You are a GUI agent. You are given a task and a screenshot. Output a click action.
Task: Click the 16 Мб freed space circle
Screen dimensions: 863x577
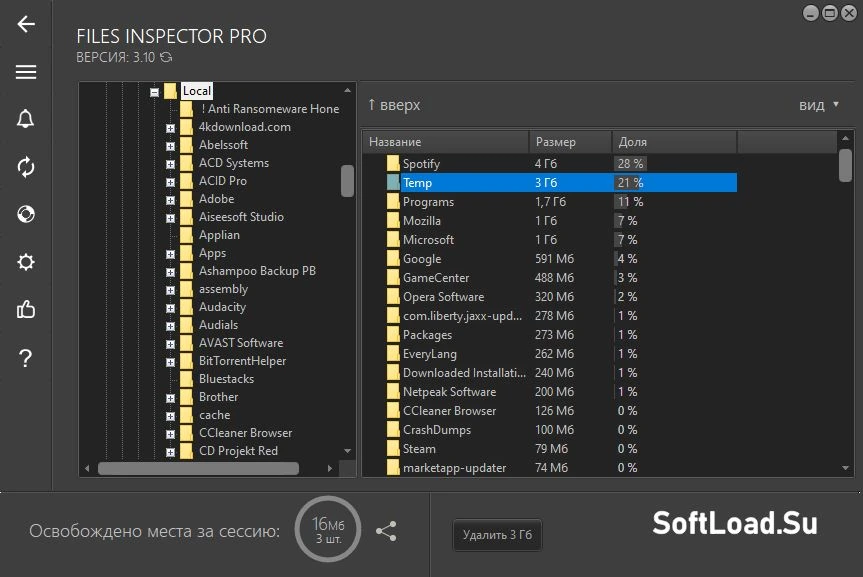[328, 529]
